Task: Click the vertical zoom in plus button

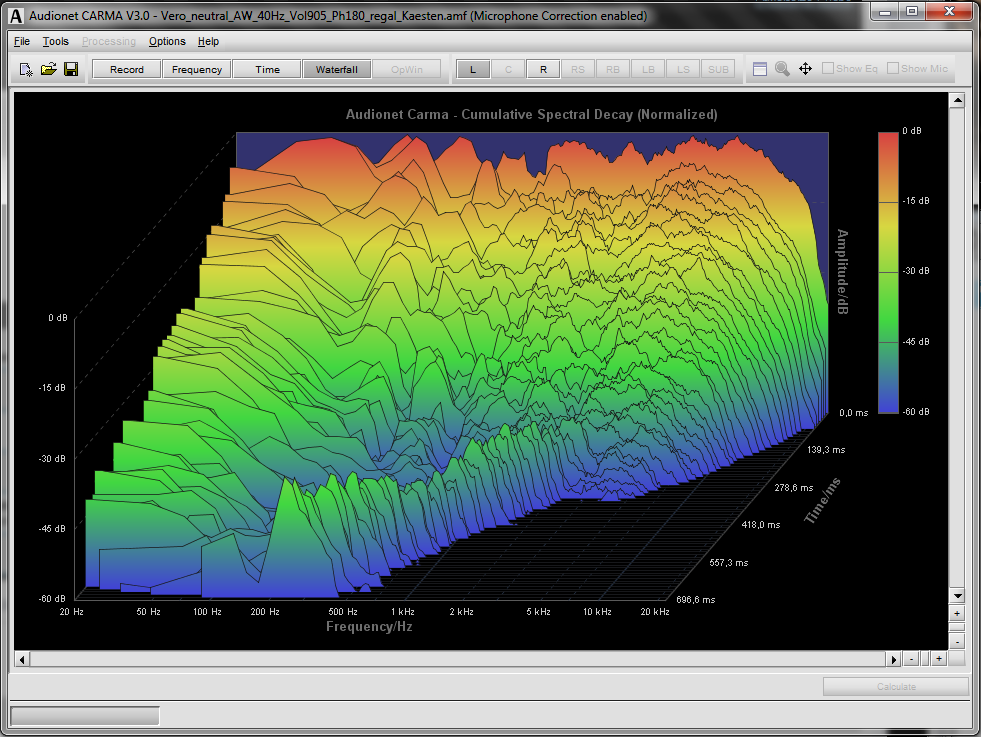Action: point(956,613)
